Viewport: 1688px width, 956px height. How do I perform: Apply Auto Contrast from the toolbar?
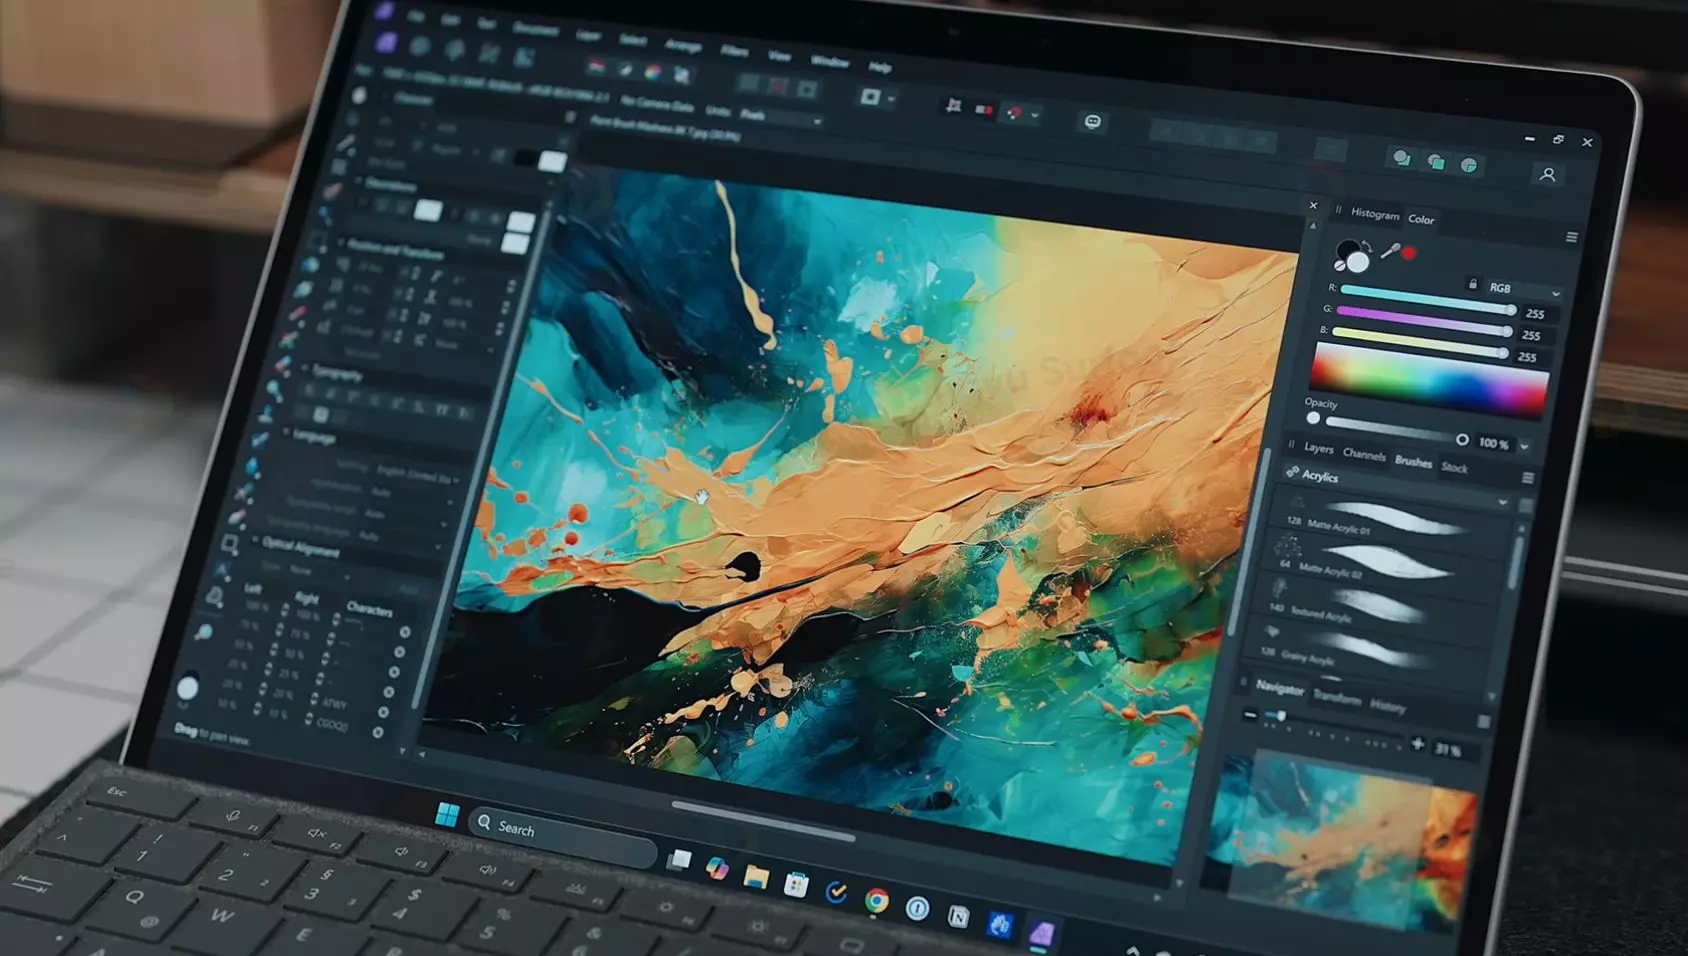(x=625, y=69)
